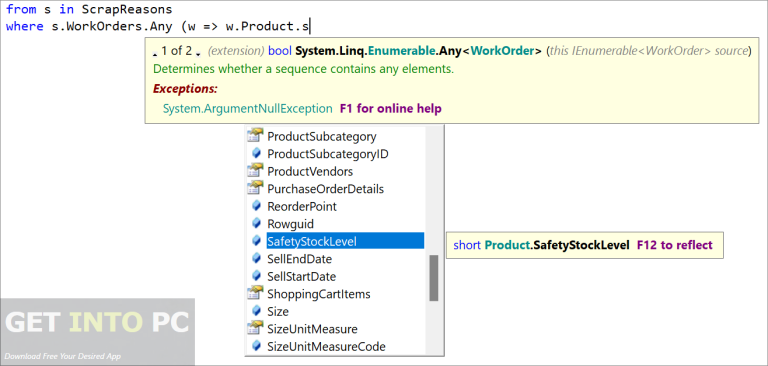The image size is (768, 366).
Task: Select SellStartDate in completion list
Action: [301, 276]
